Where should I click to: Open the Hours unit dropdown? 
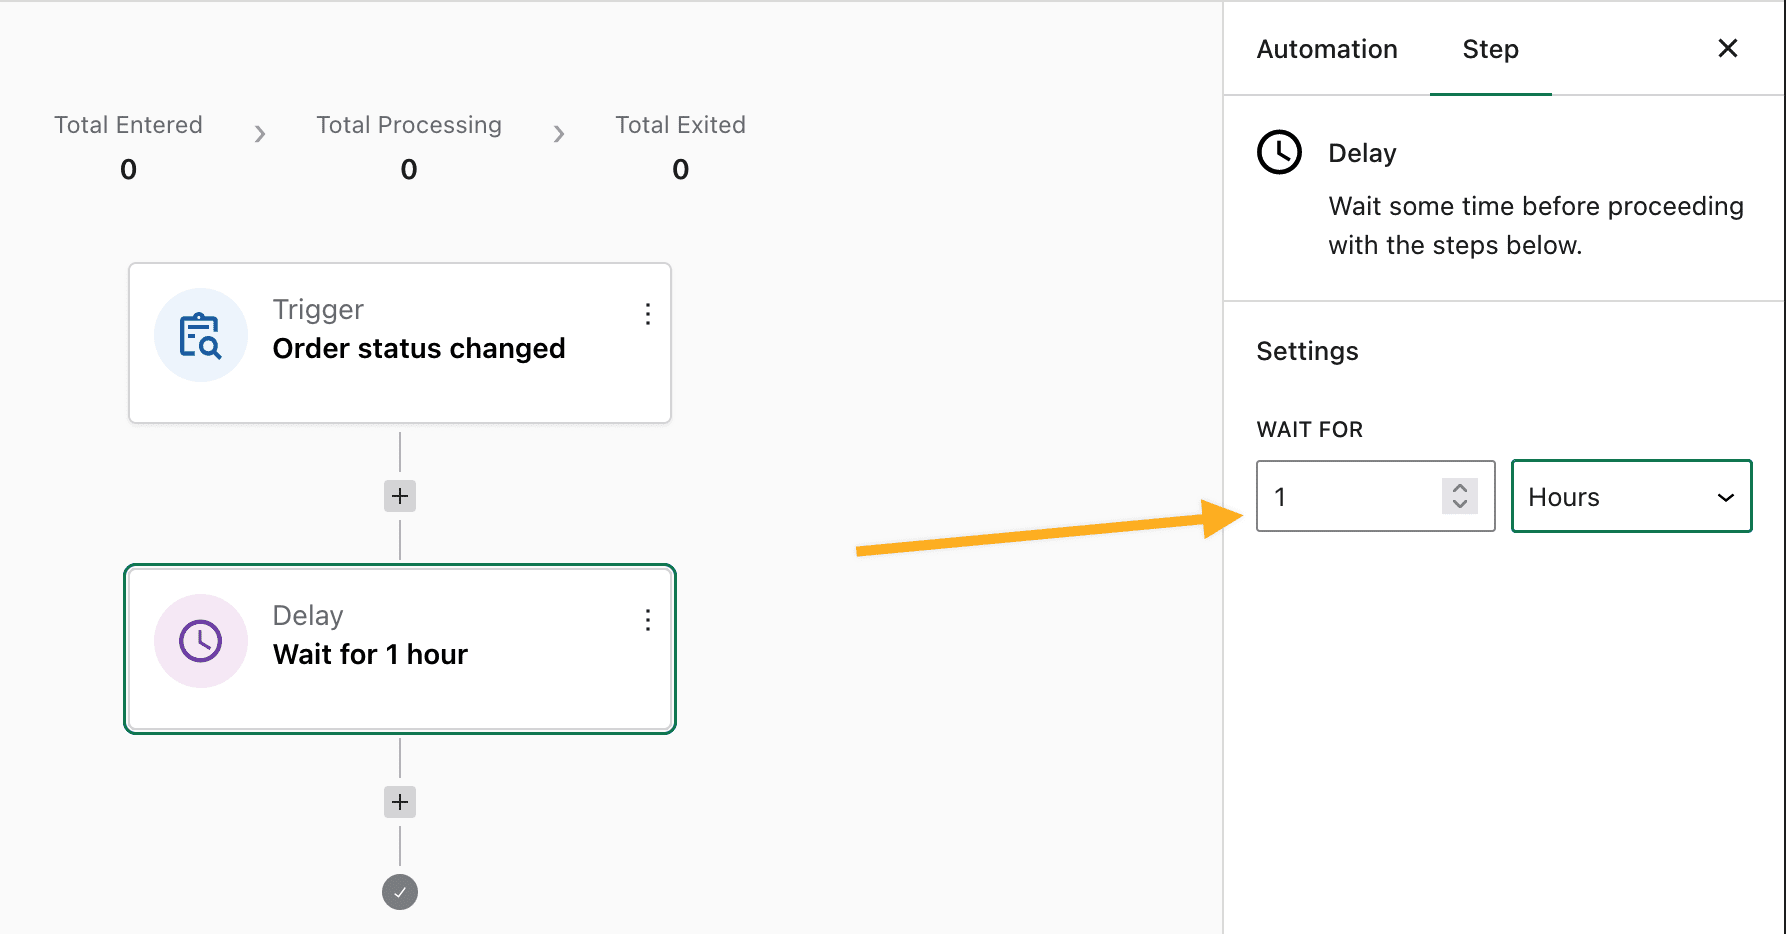[1632, 496]
